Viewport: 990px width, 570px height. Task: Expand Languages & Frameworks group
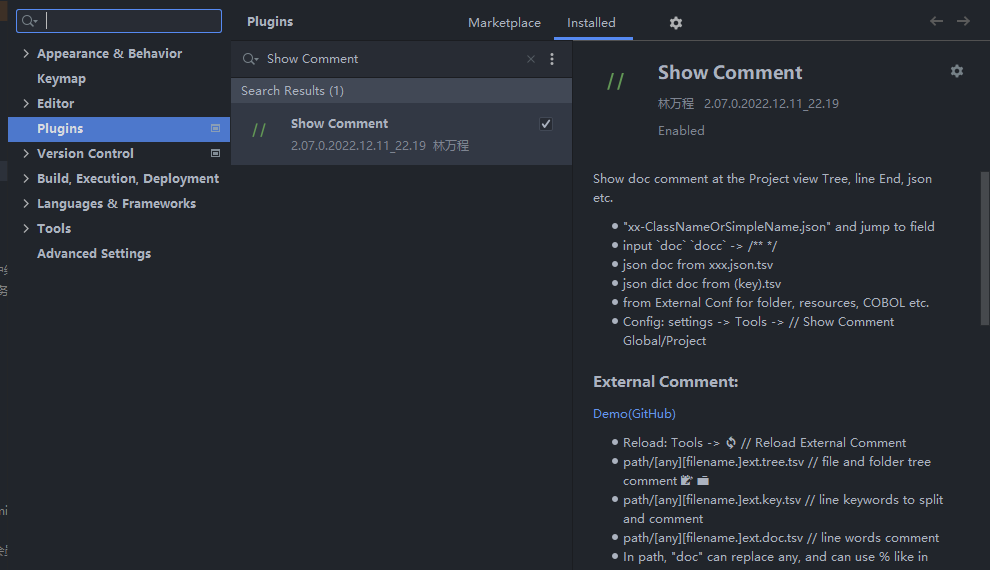26,203
